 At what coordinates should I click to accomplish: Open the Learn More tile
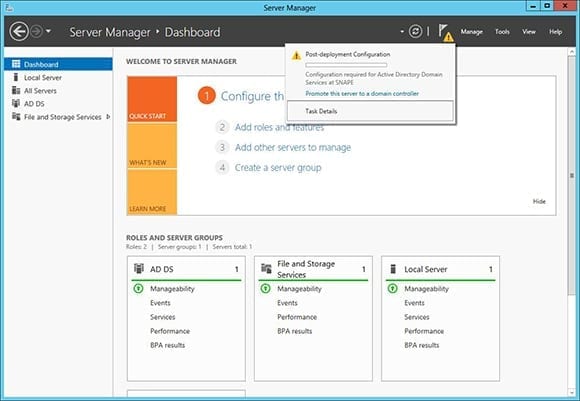coord(152,192)
